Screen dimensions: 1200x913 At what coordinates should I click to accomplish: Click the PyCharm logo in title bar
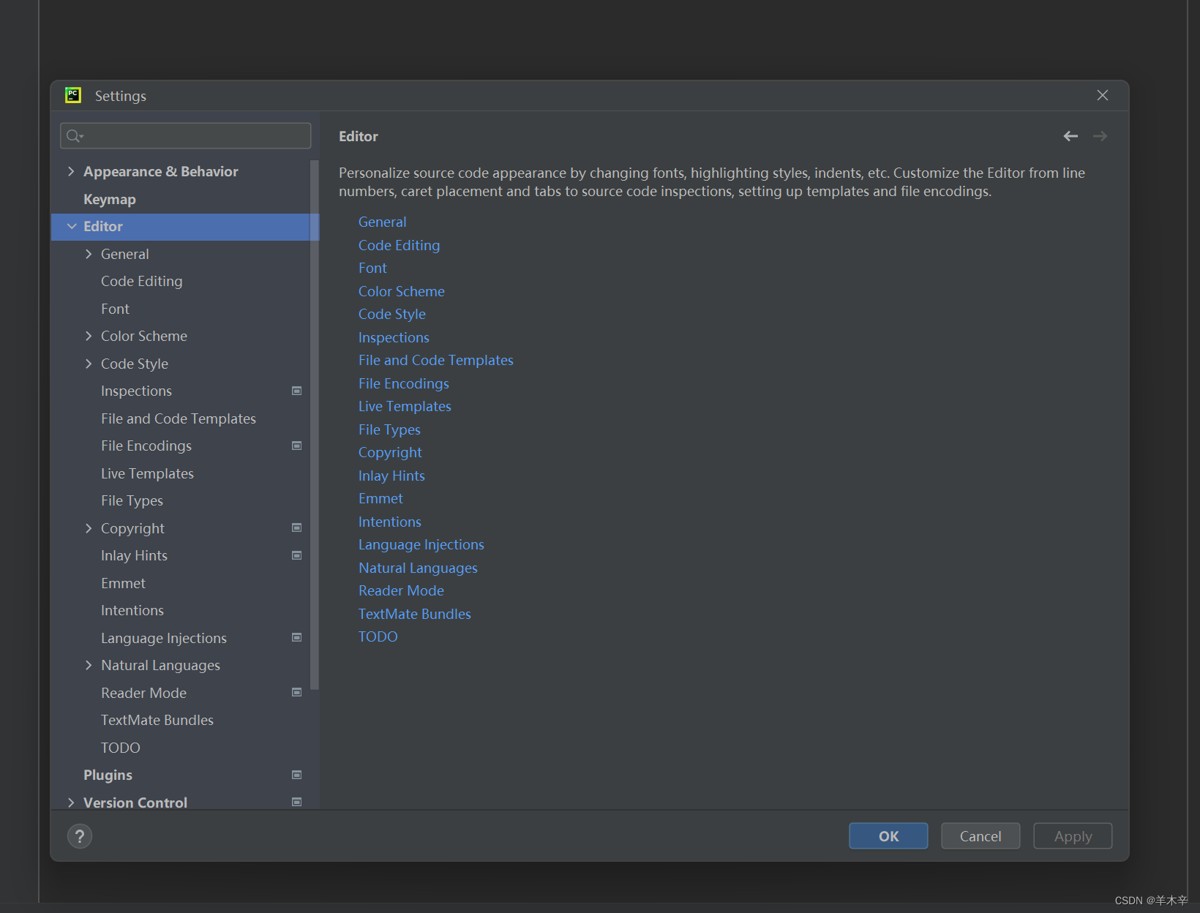(73, 95)
